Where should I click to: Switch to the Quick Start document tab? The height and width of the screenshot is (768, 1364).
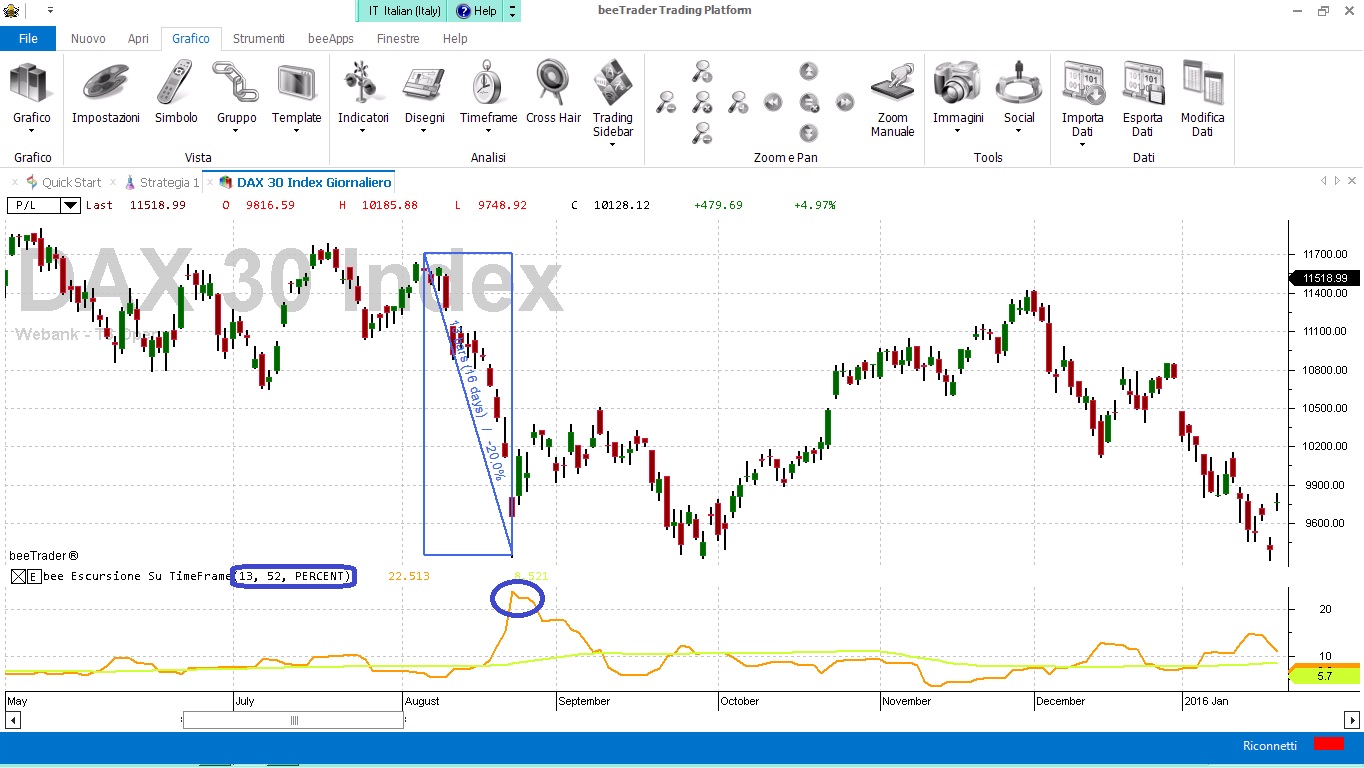click(x=63, y=182)
